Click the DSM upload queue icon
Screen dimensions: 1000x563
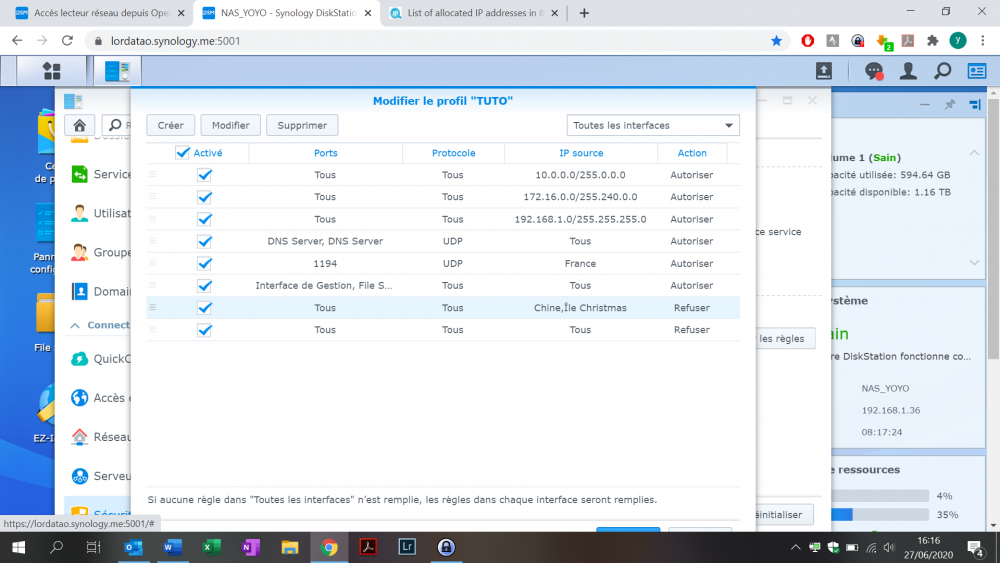824,71
